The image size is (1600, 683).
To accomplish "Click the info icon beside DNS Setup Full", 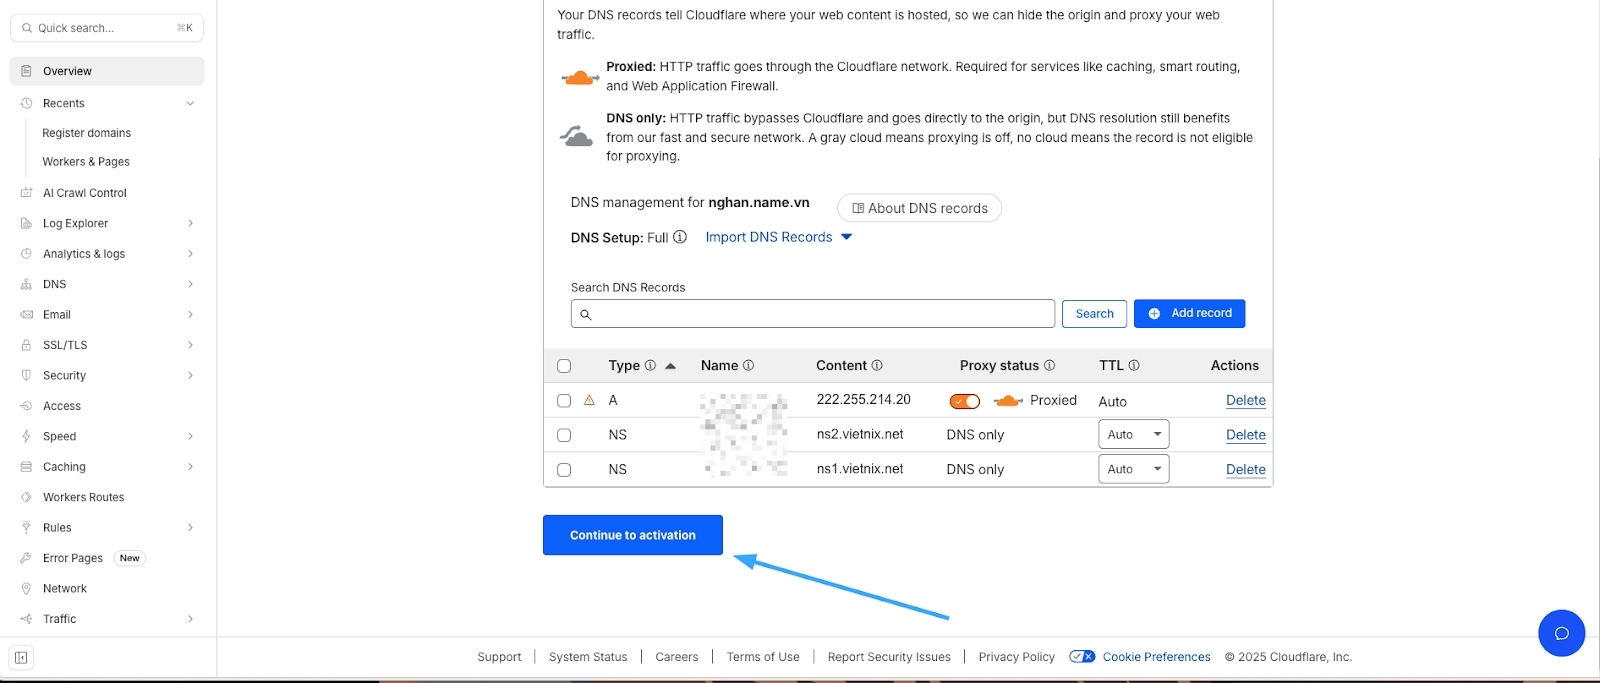I will click(680, 237).
